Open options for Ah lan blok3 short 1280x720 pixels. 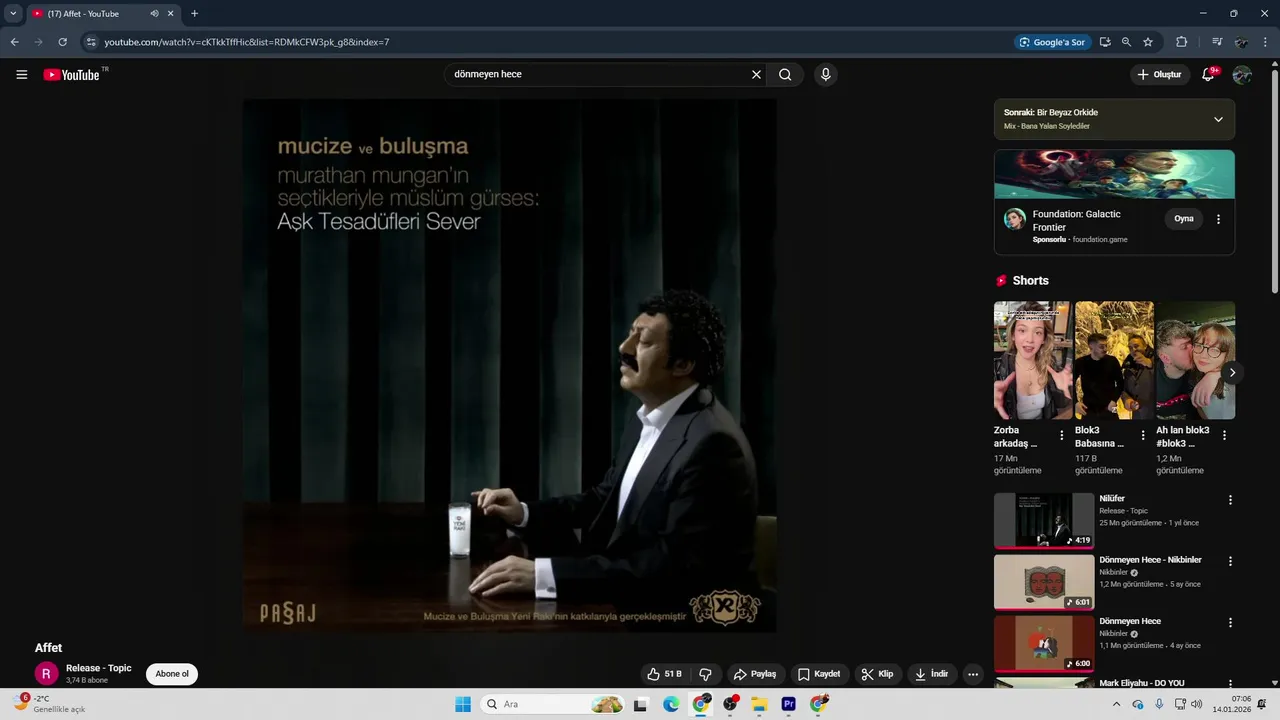(x=1224, y=436)
